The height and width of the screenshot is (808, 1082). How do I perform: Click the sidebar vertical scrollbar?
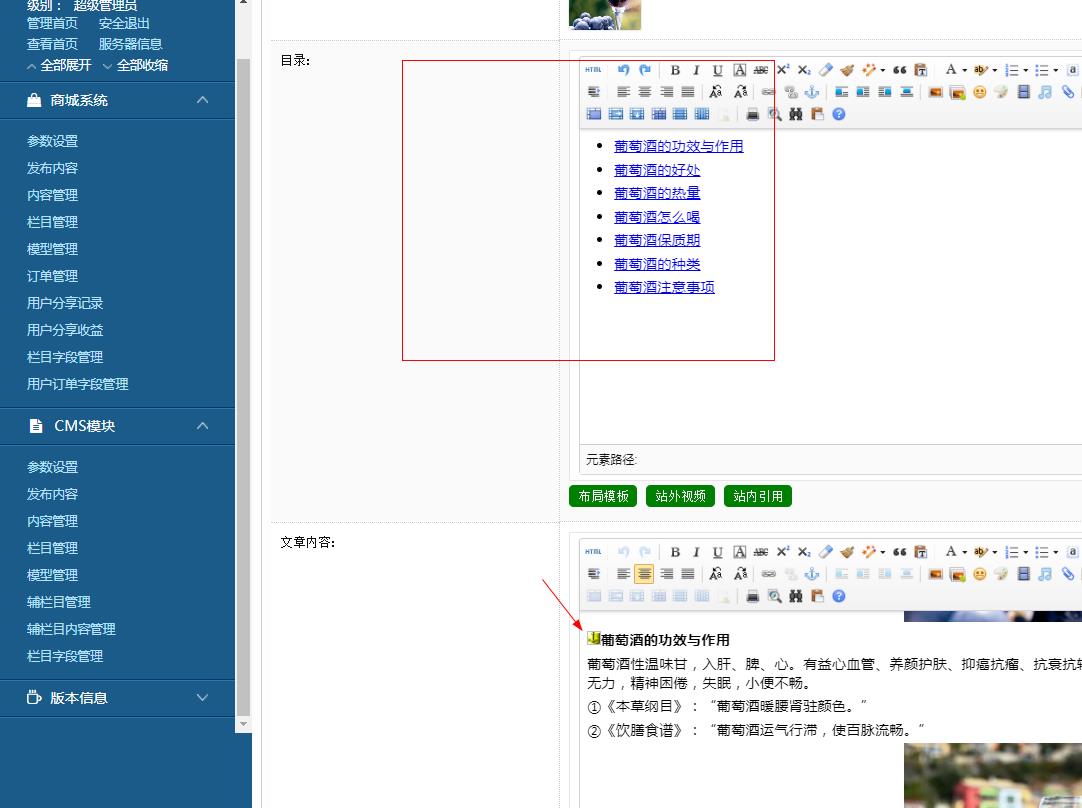click(x=243, y=380)
